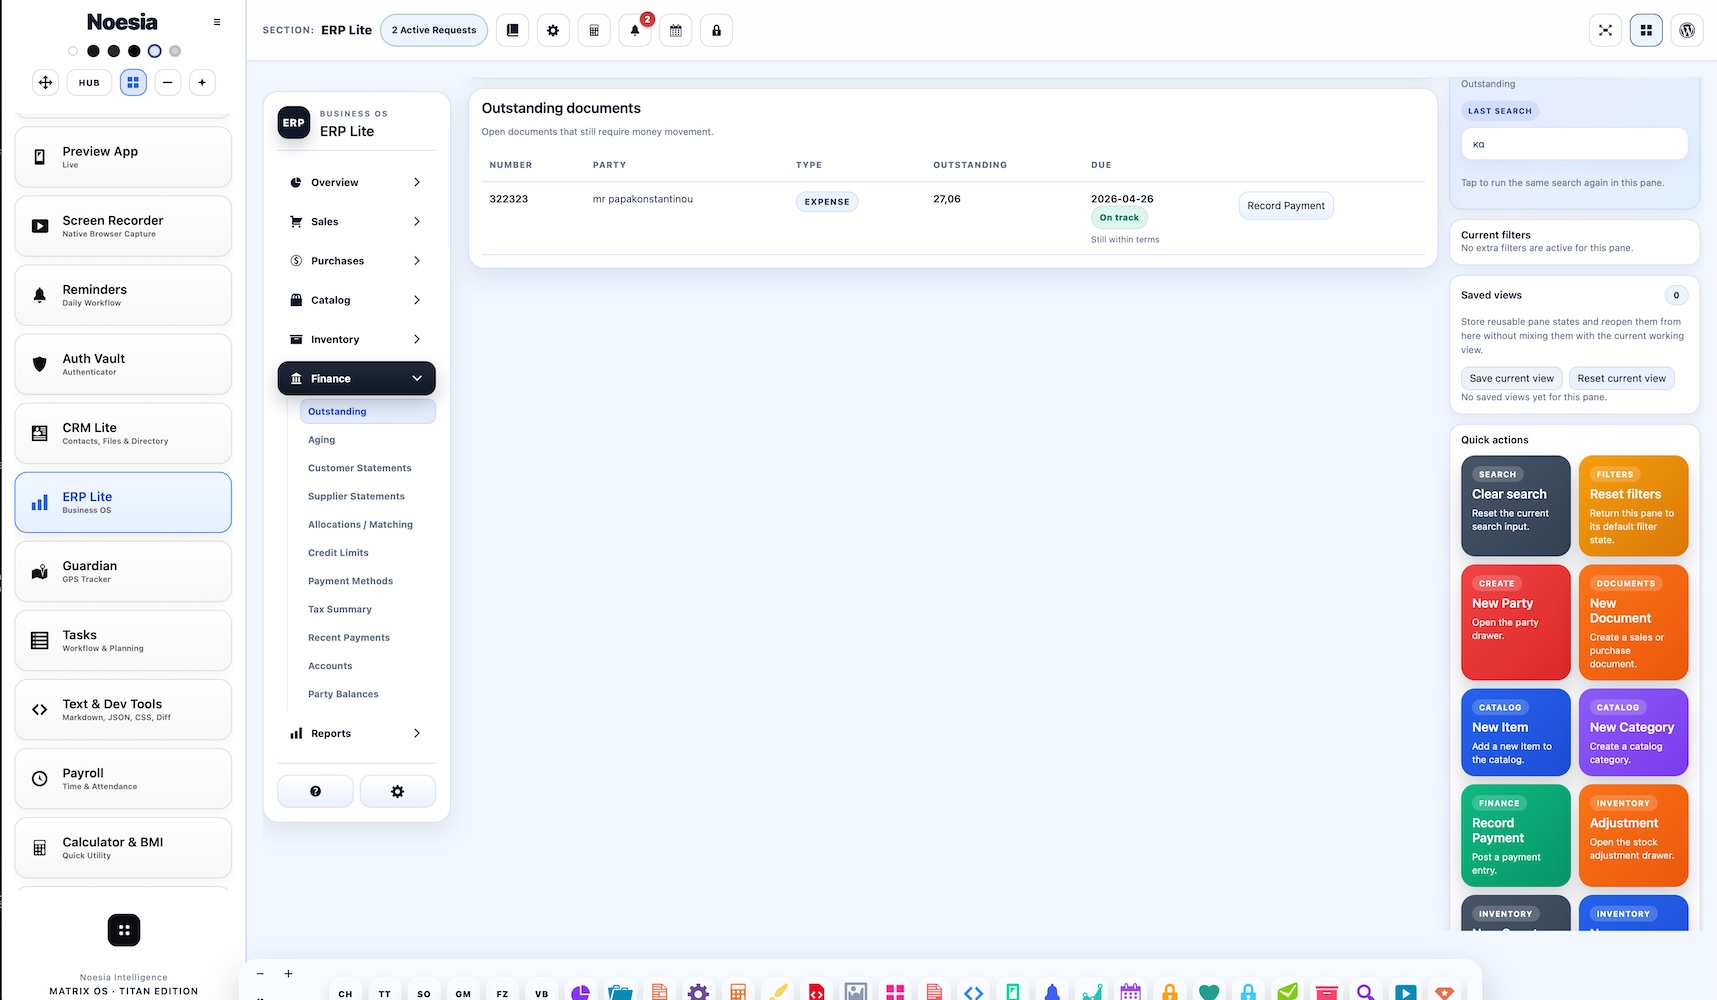Click the last search field showing 'κα'
This screenshot has height=1000, width=1717.
(1574, 144)
